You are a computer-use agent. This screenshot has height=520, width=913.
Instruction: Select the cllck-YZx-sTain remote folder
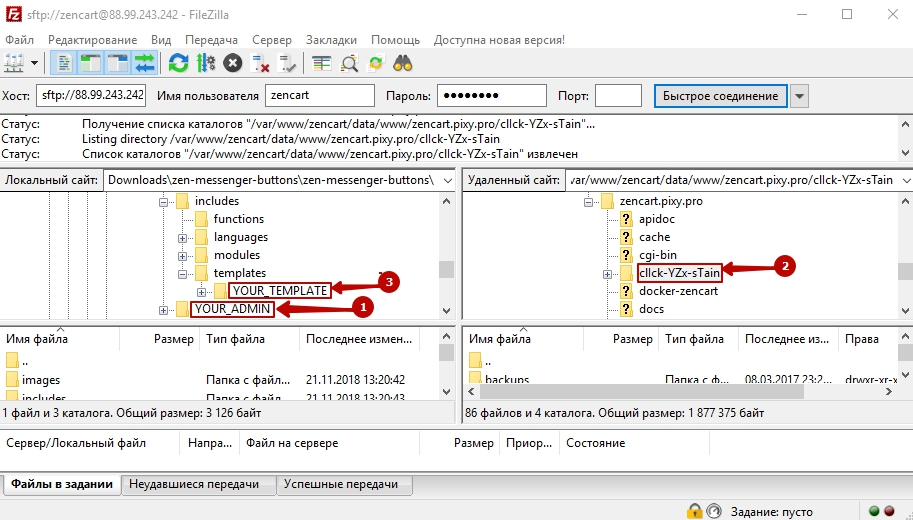click(x=680, y=273)
